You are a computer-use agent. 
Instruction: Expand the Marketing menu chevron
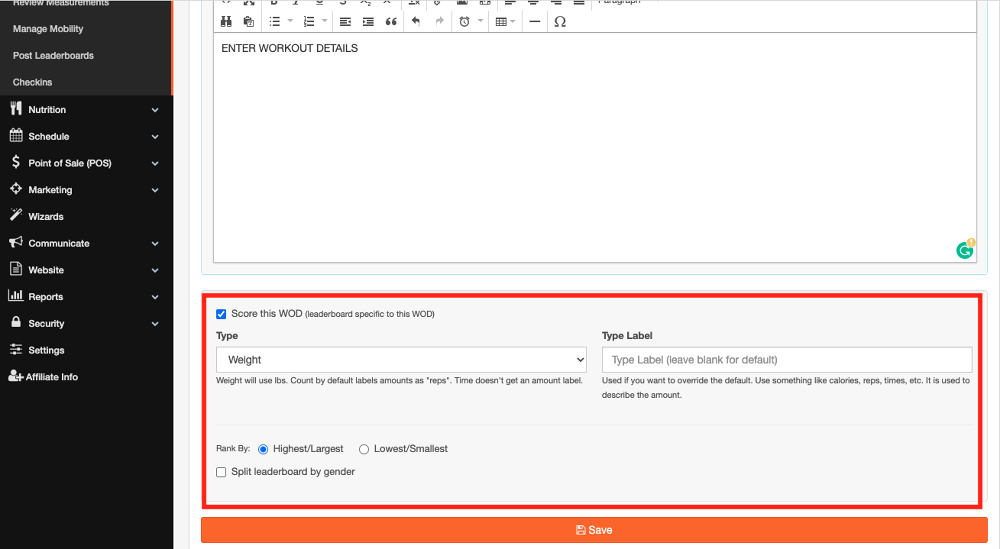click(x=155, y=191)
